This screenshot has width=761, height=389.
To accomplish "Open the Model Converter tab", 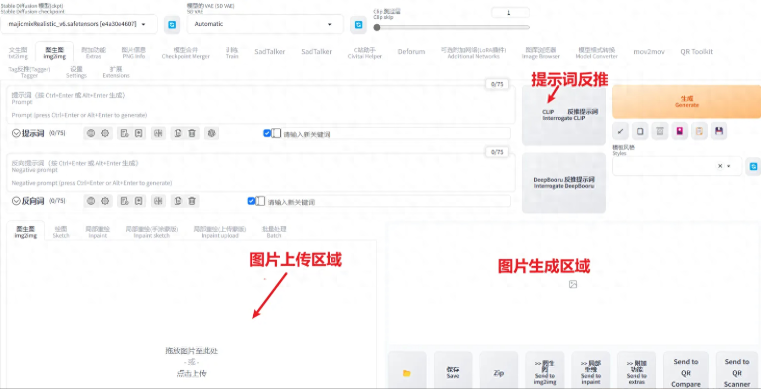I will [596, 53].
